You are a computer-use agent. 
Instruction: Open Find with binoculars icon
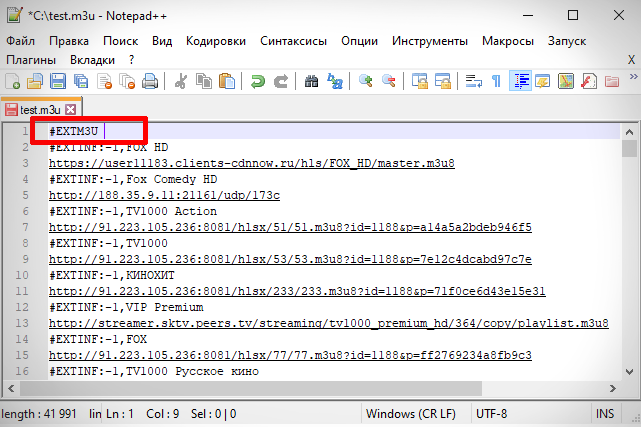[x=312, y=81]
